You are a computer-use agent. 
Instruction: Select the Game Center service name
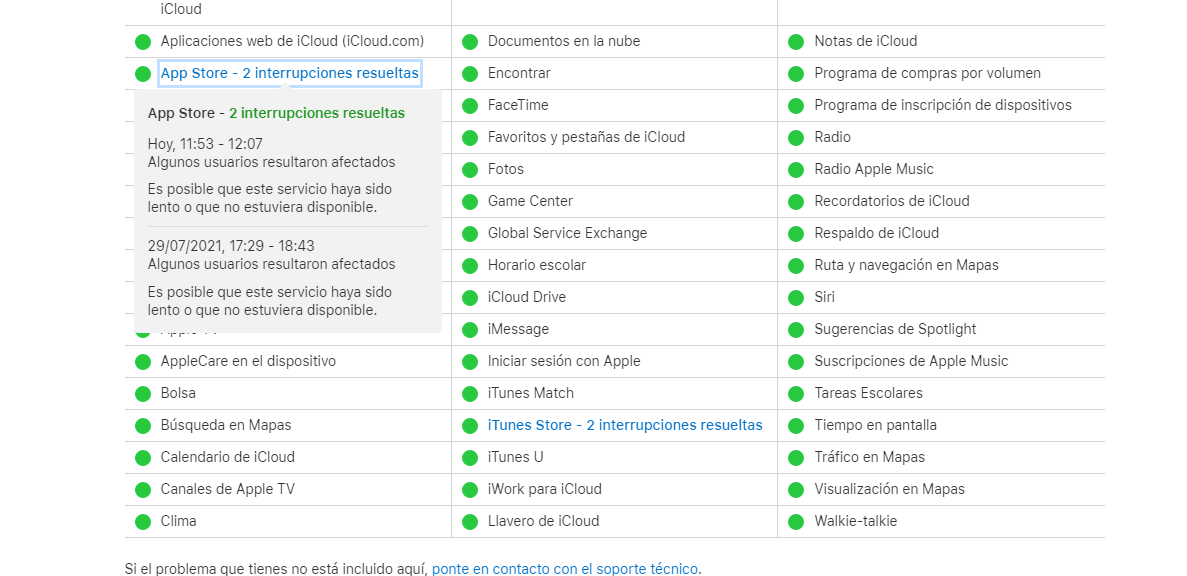530,201
